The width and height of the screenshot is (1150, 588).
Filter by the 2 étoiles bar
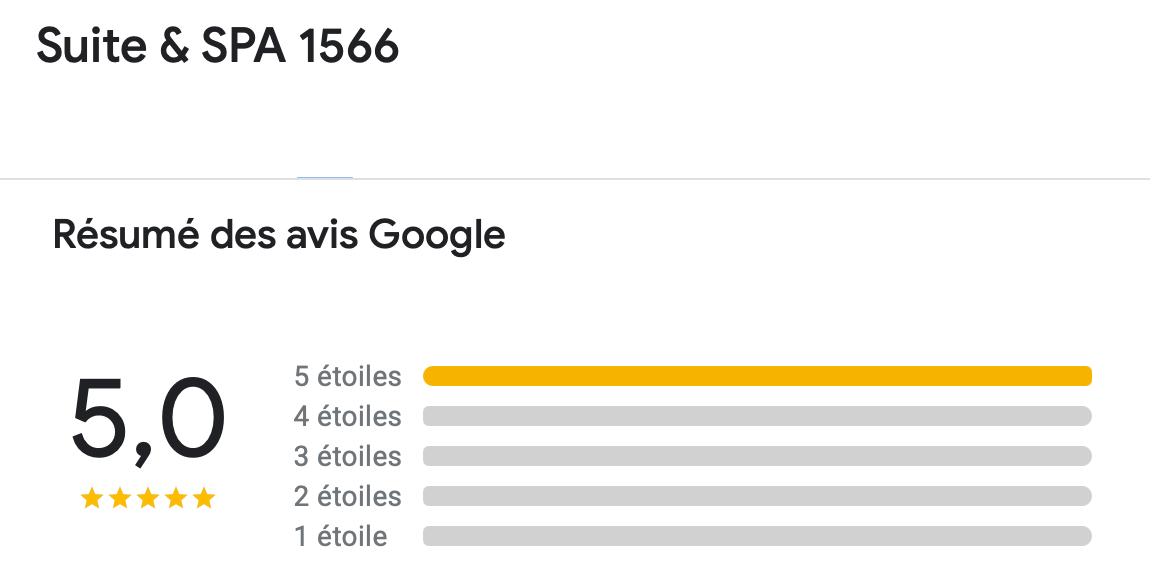[758, 496]
